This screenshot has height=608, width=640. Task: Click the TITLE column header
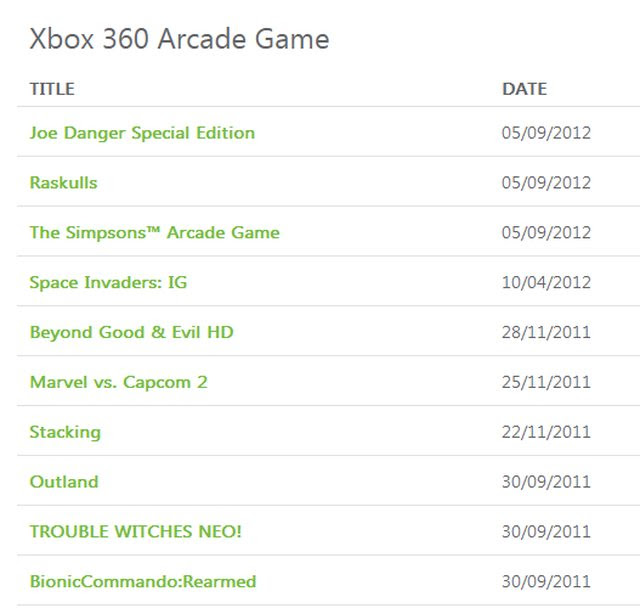(x=52, y=89)
